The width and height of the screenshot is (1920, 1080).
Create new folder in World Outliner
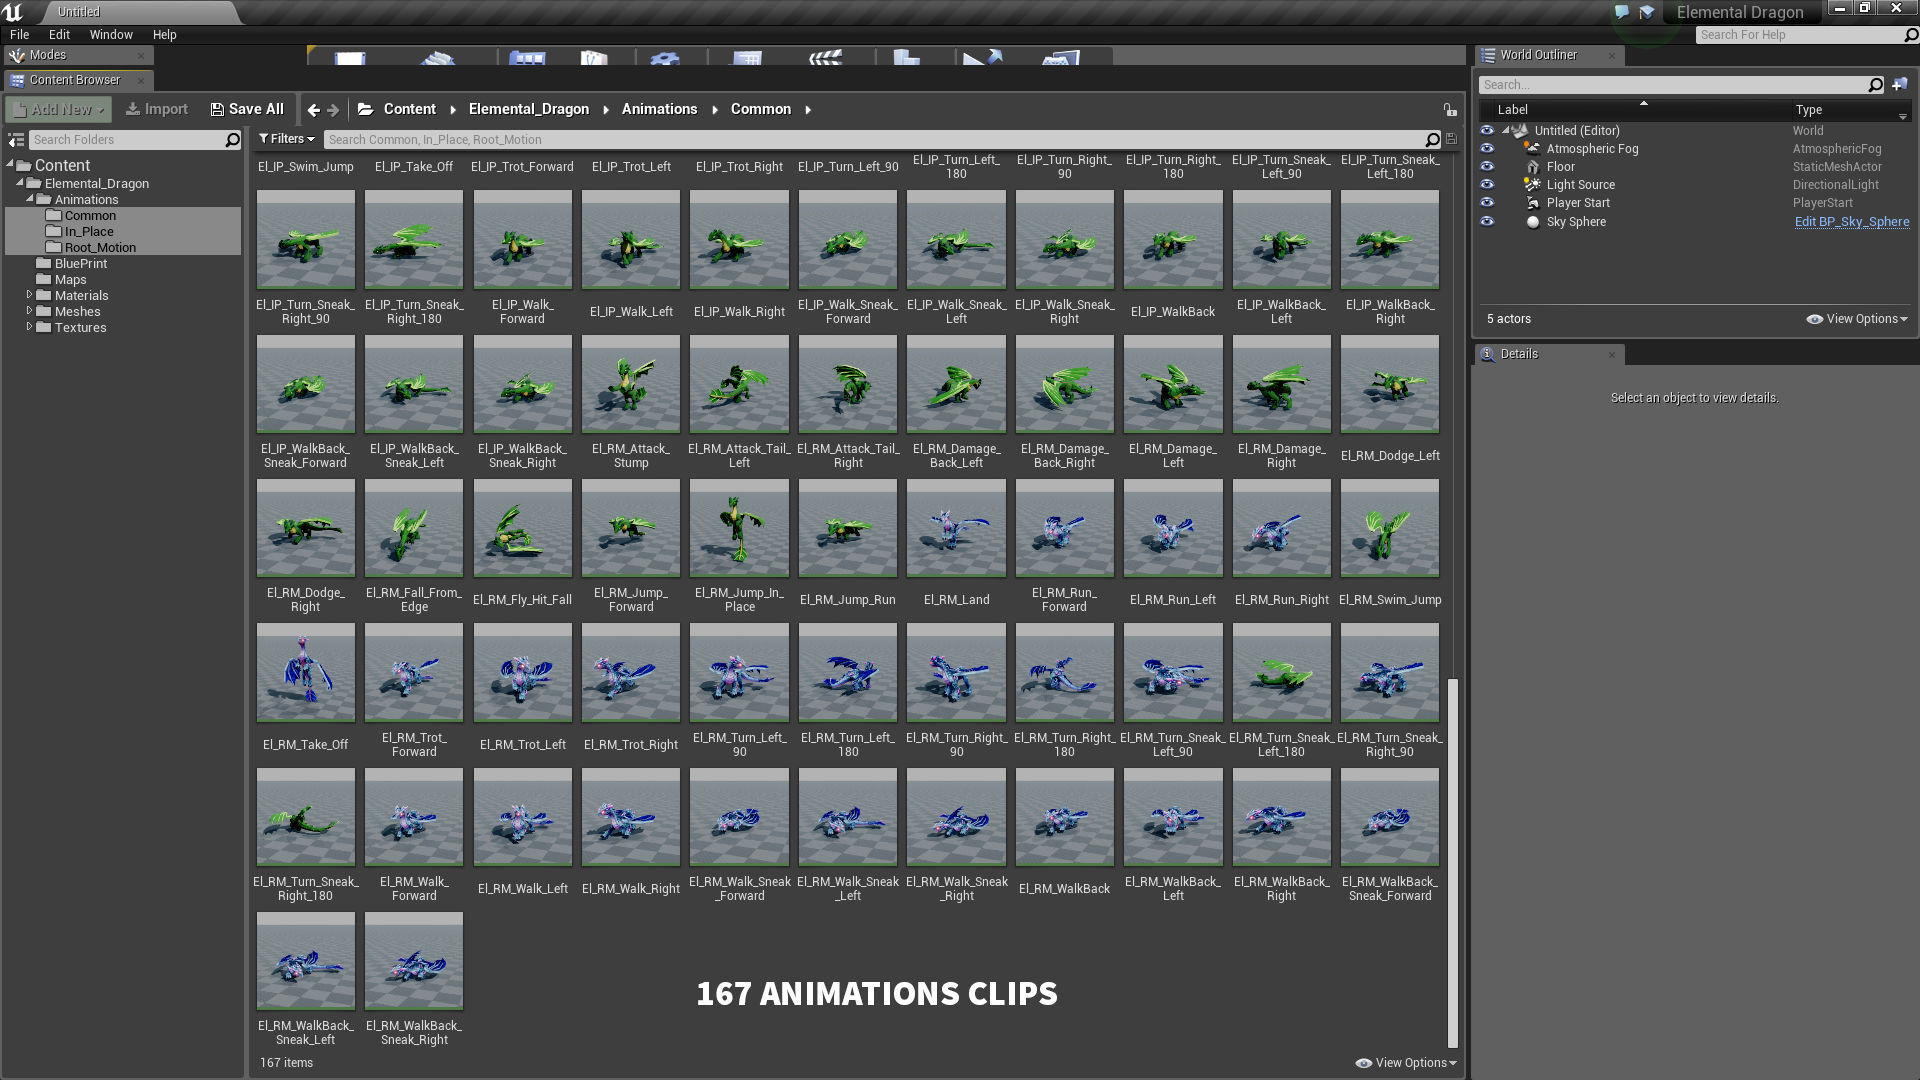point(1900,85)
